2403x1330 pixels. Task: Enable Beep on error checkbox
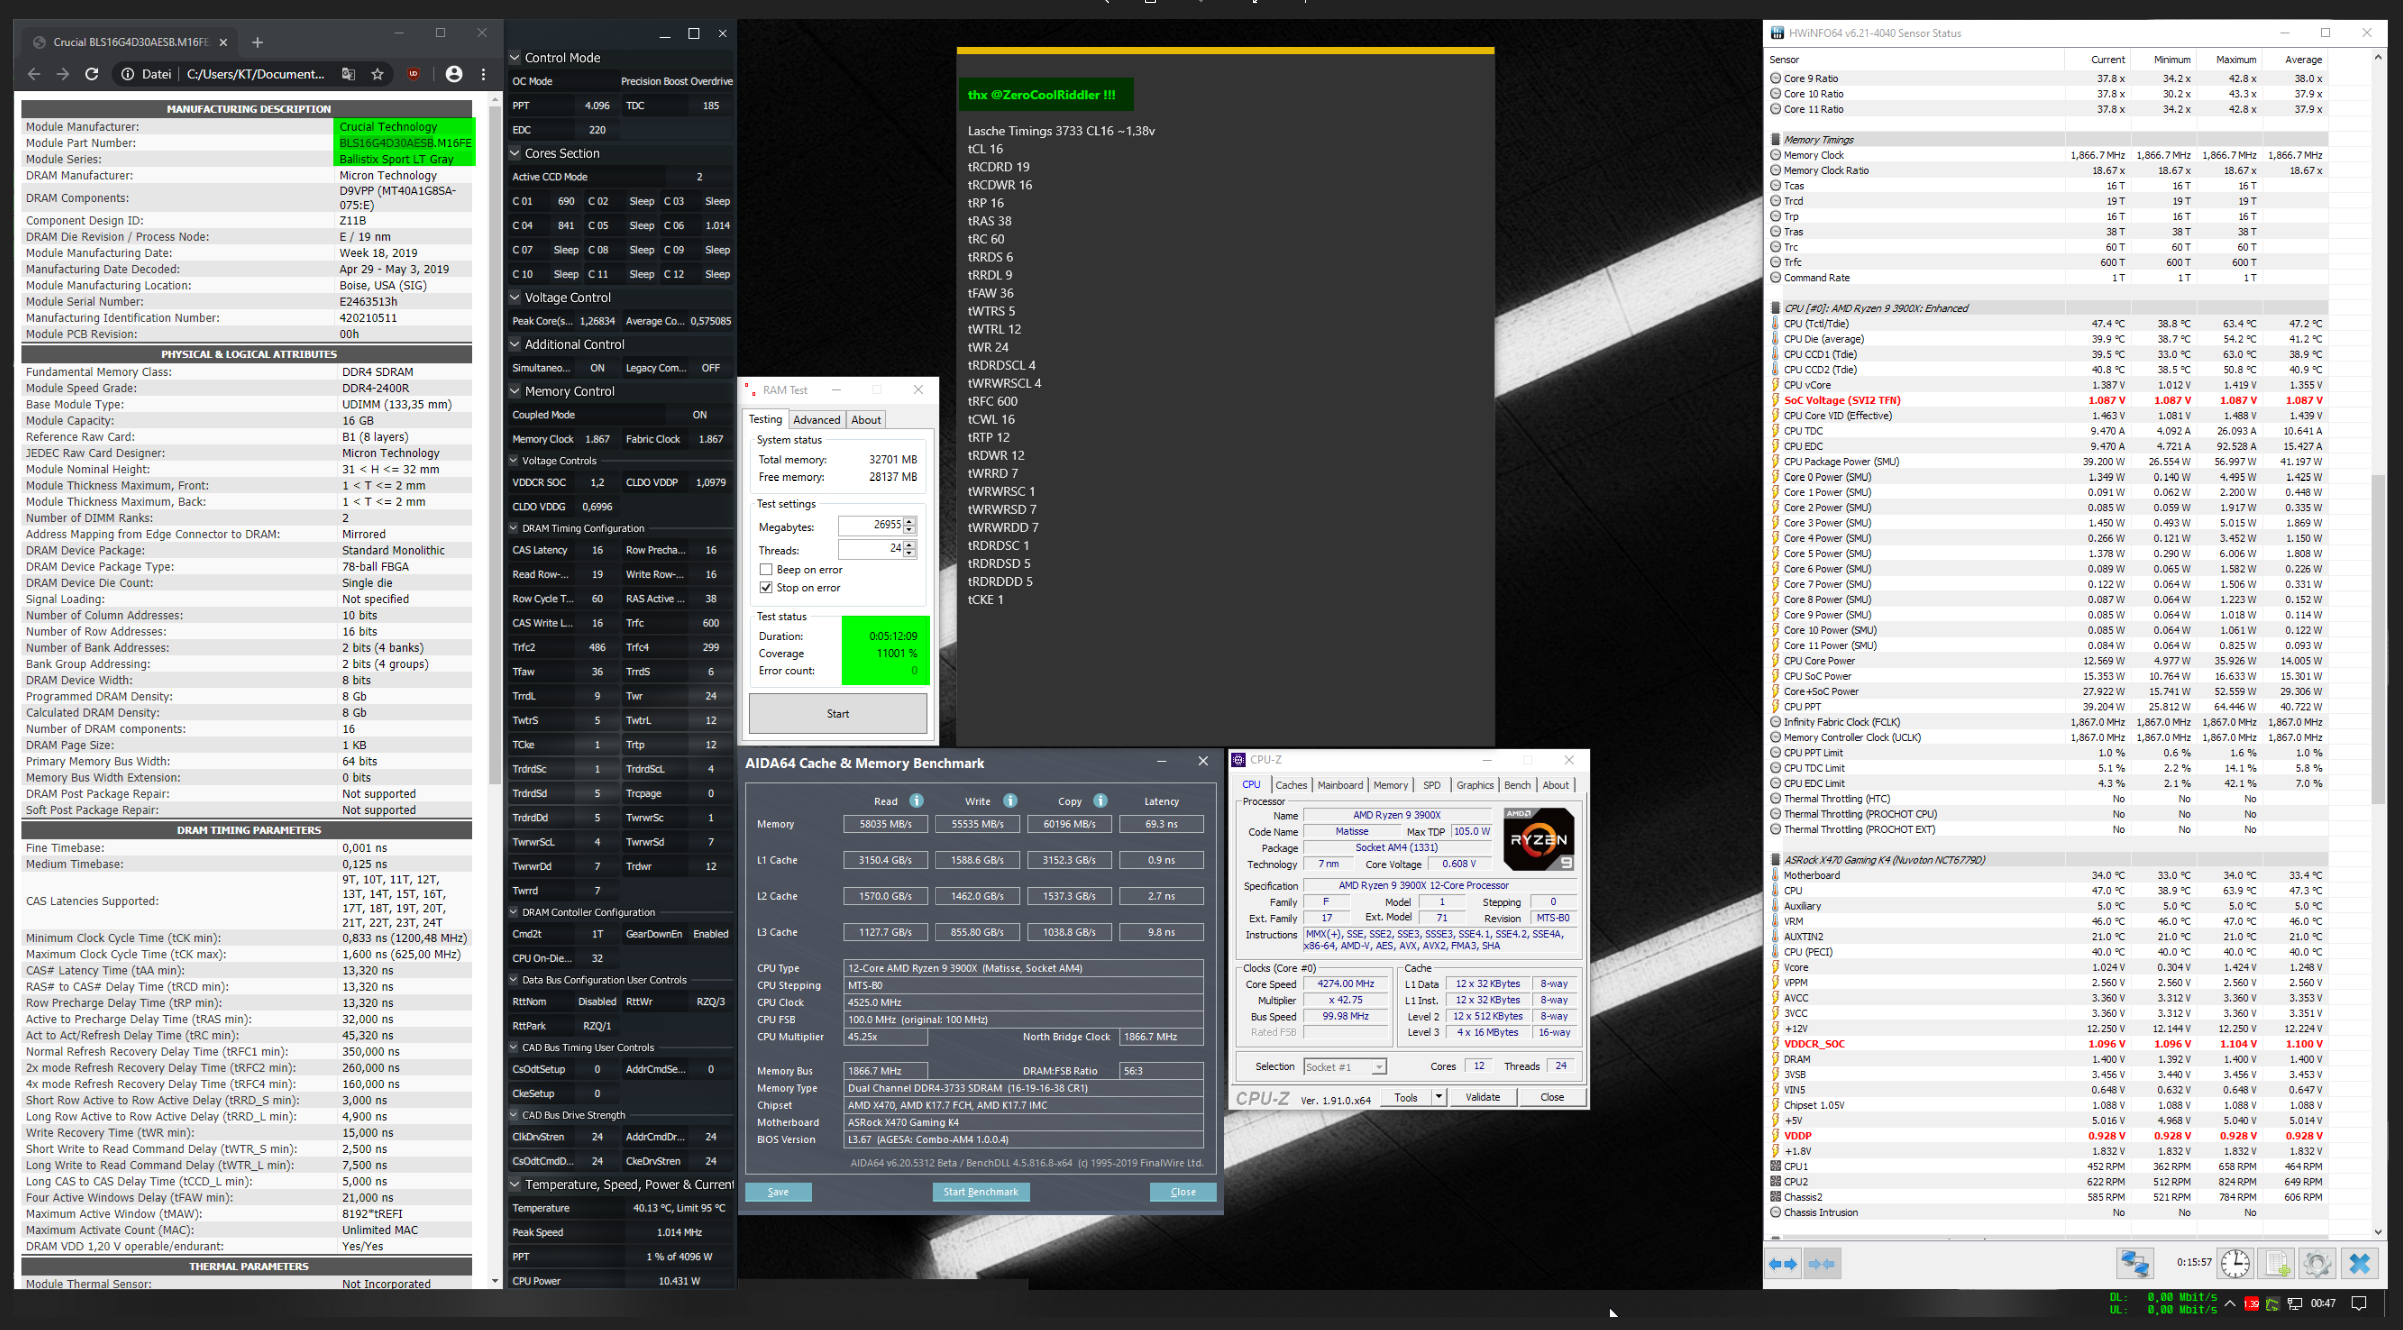766,570
